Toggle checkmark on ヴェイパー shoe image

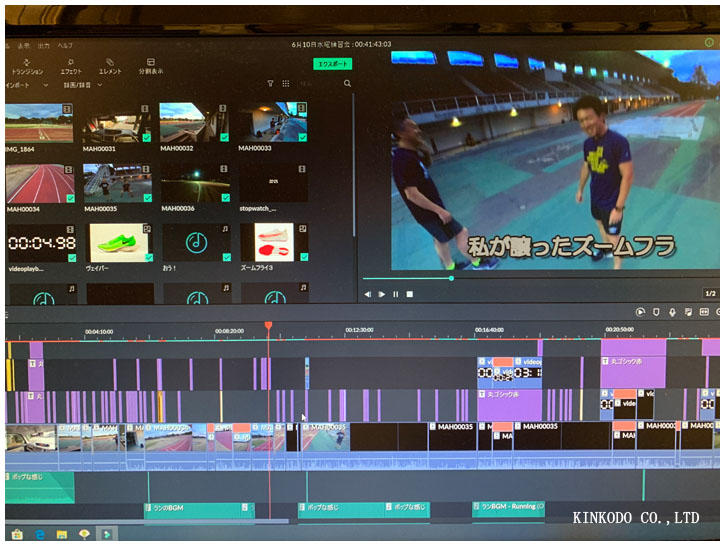(x=147, y=258)
